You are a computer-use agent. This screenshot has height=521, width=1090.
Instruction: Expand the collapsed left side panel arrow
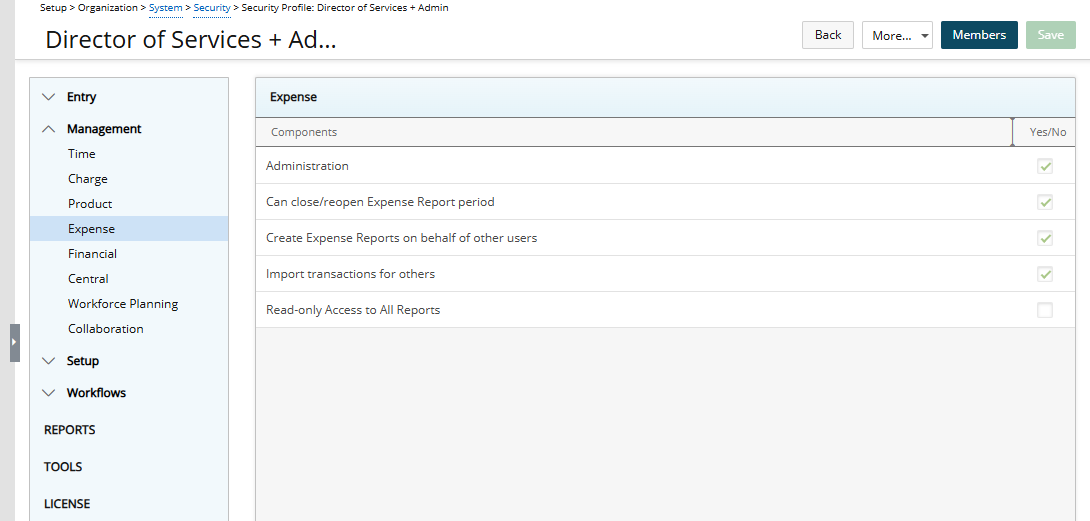15,342
